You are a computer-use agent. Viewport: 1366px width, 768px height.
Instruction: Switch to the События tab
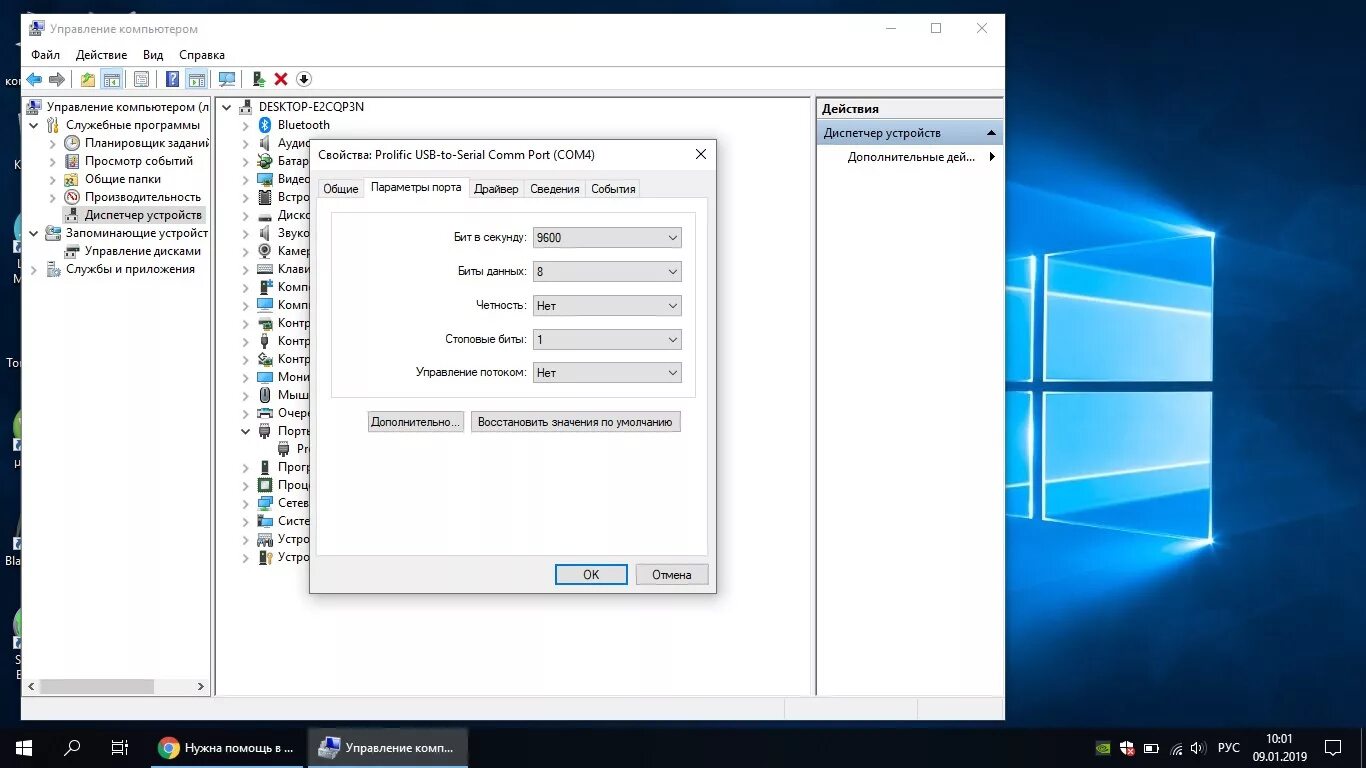click(613, 189)
